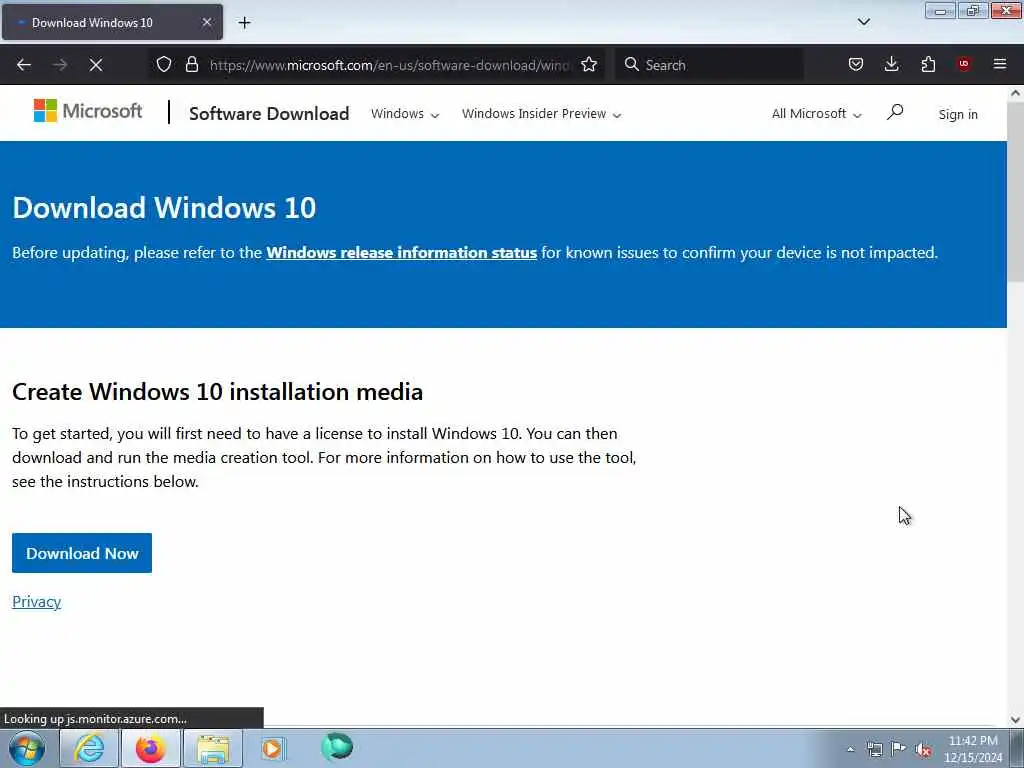Bookmark this page with the star icon

[589, 64]
